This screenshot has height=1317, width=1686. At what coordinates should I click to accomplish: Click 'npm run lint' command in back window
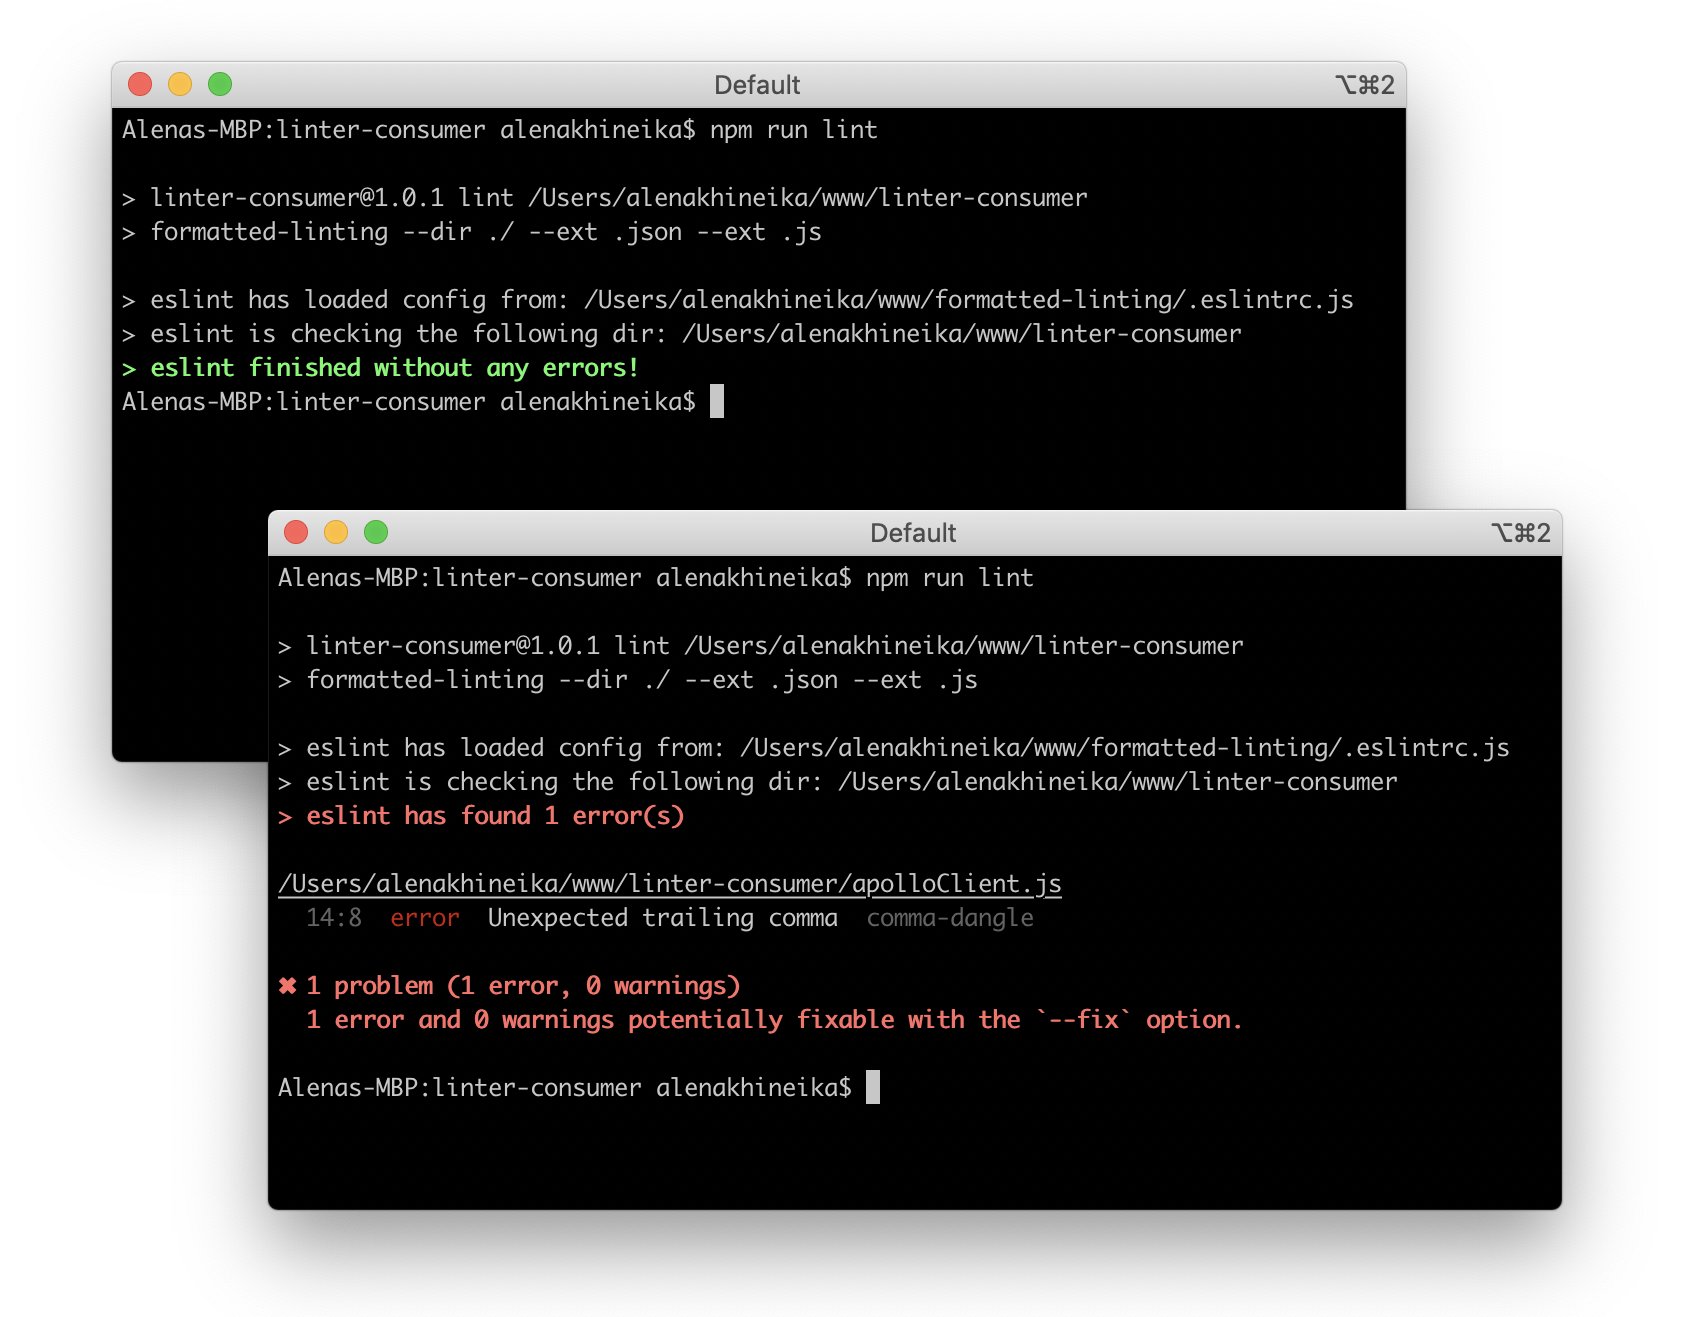[x=794, y=130]
